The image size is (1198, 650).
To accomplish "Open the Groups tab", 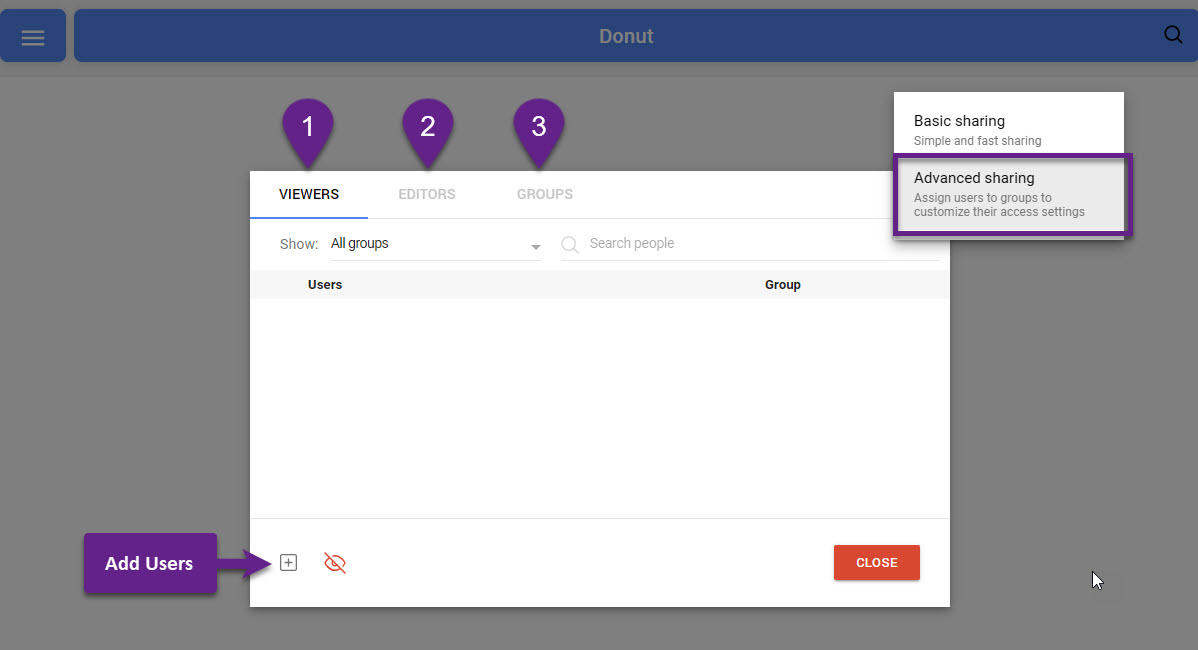I will pyautogui.click(x=545, y=194).
